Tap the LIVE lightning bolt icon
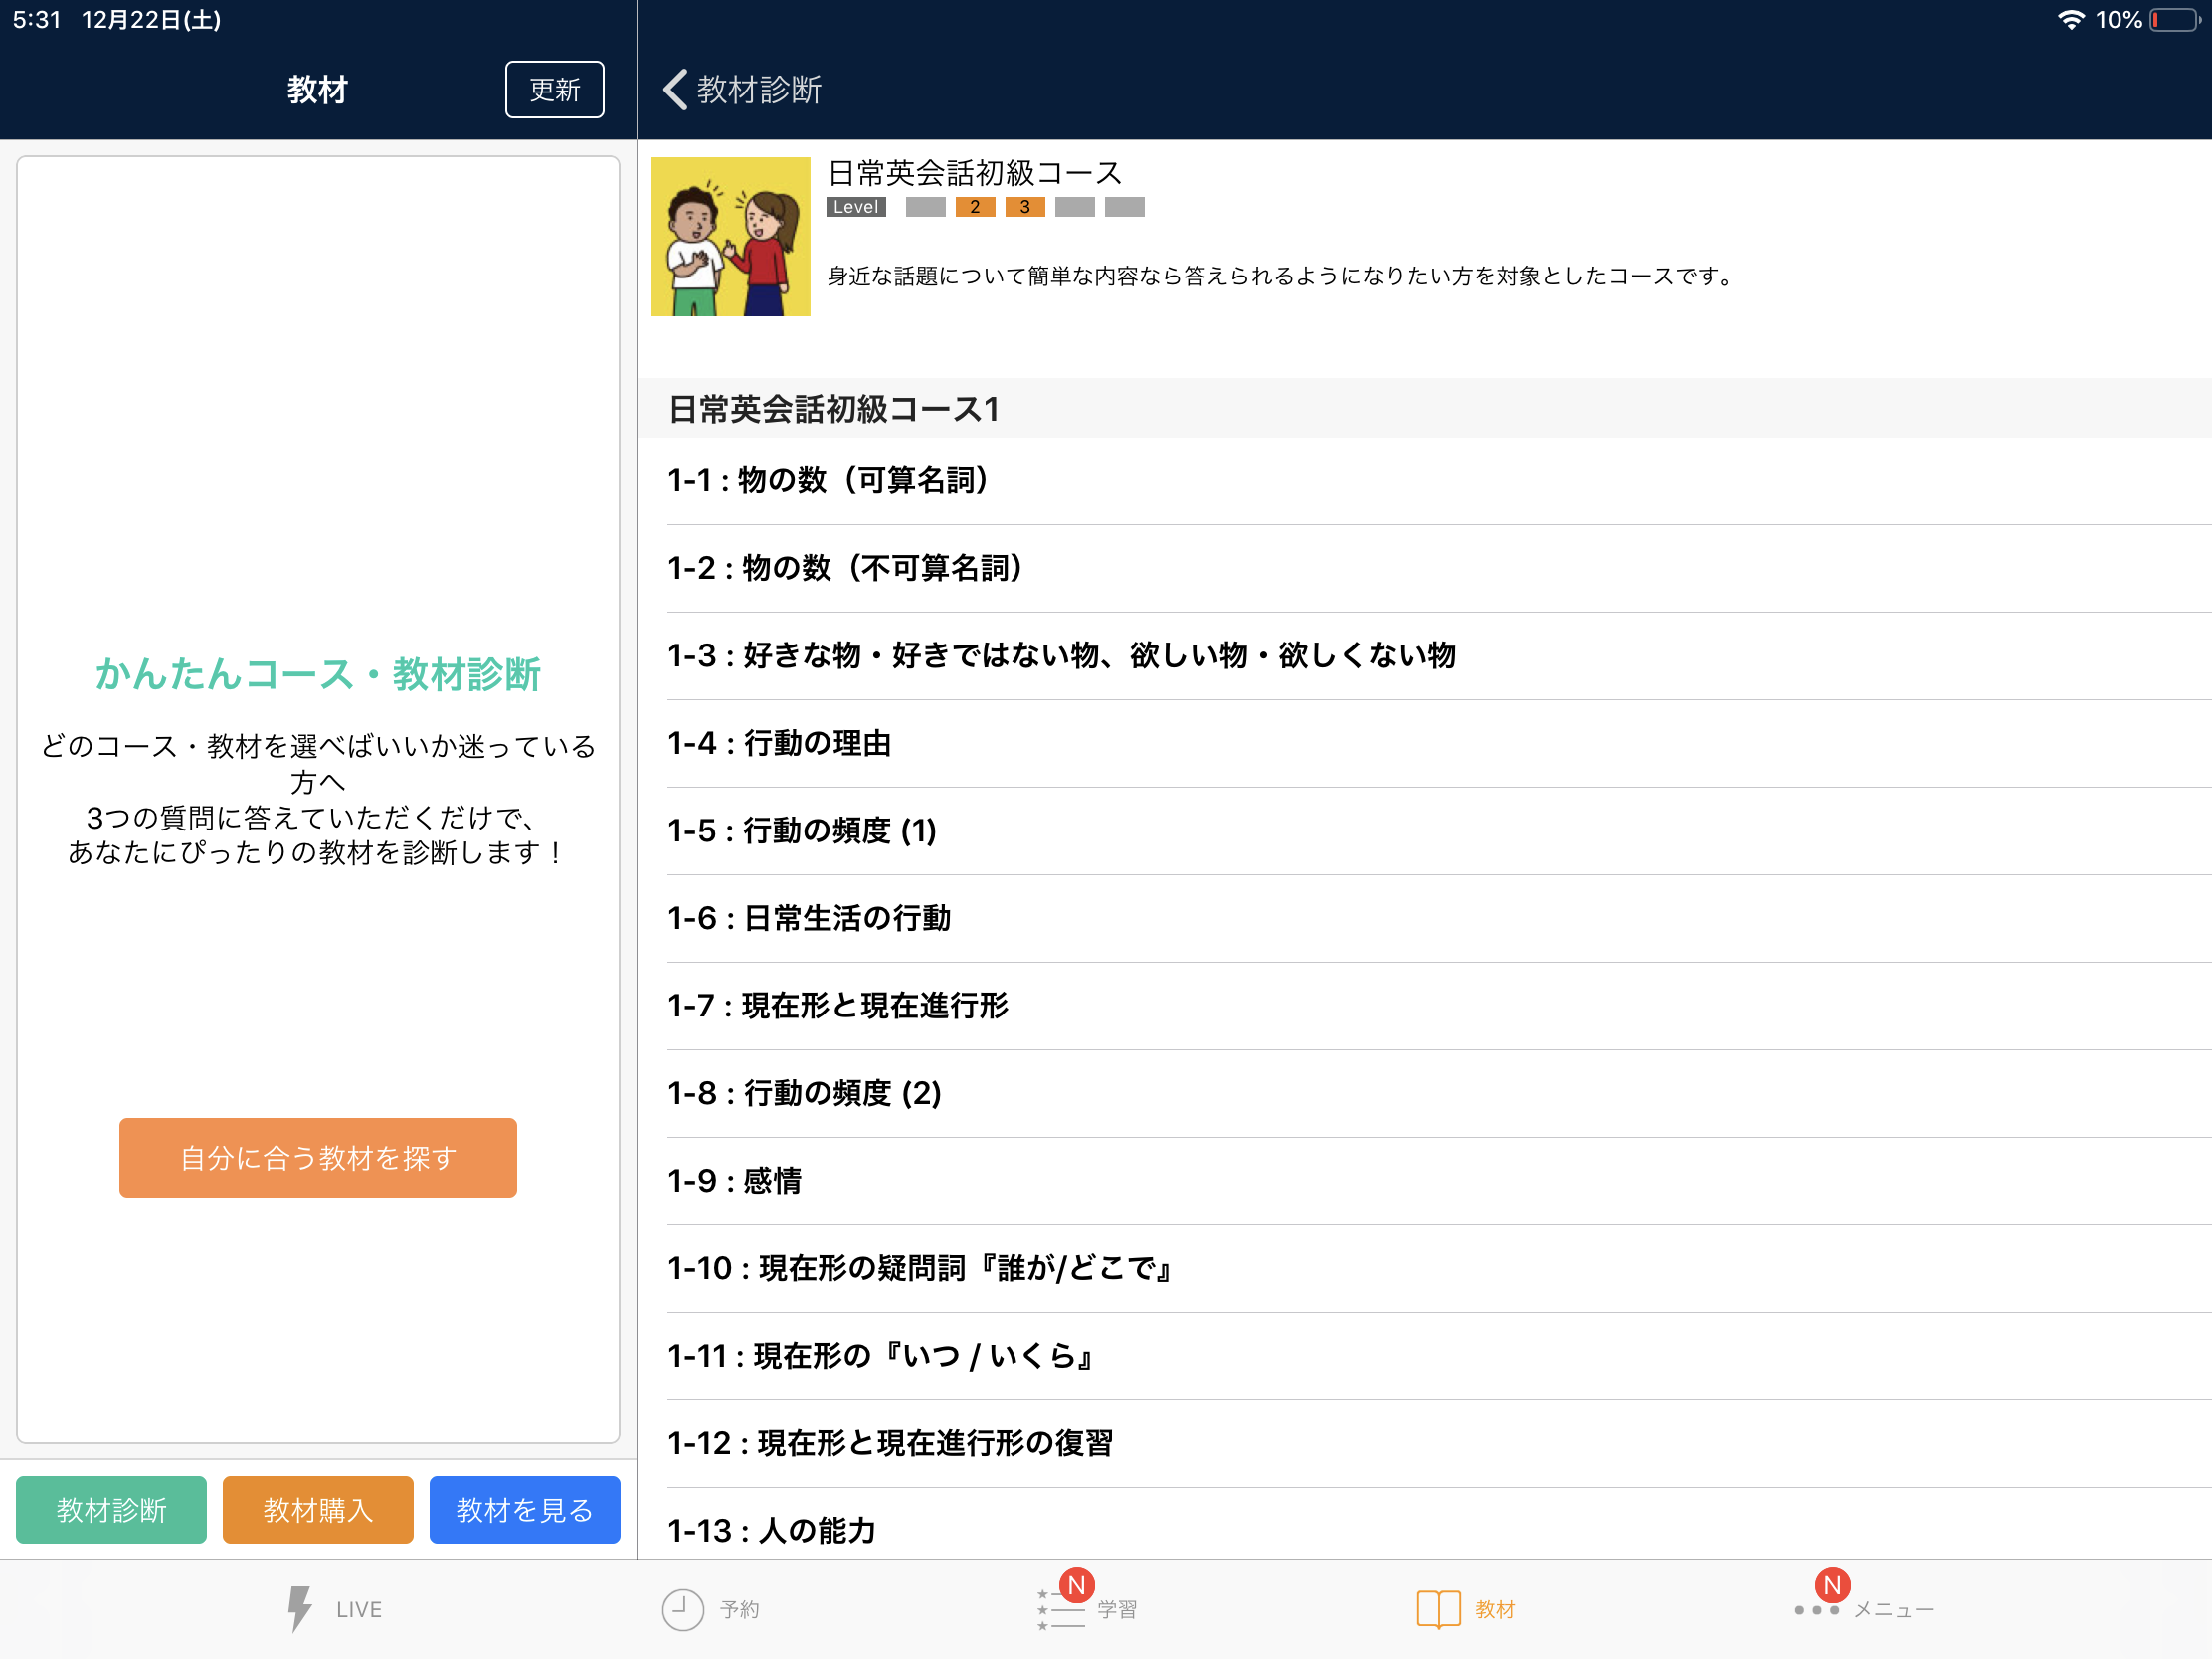2212x1659 pixels. [299, 1609]
